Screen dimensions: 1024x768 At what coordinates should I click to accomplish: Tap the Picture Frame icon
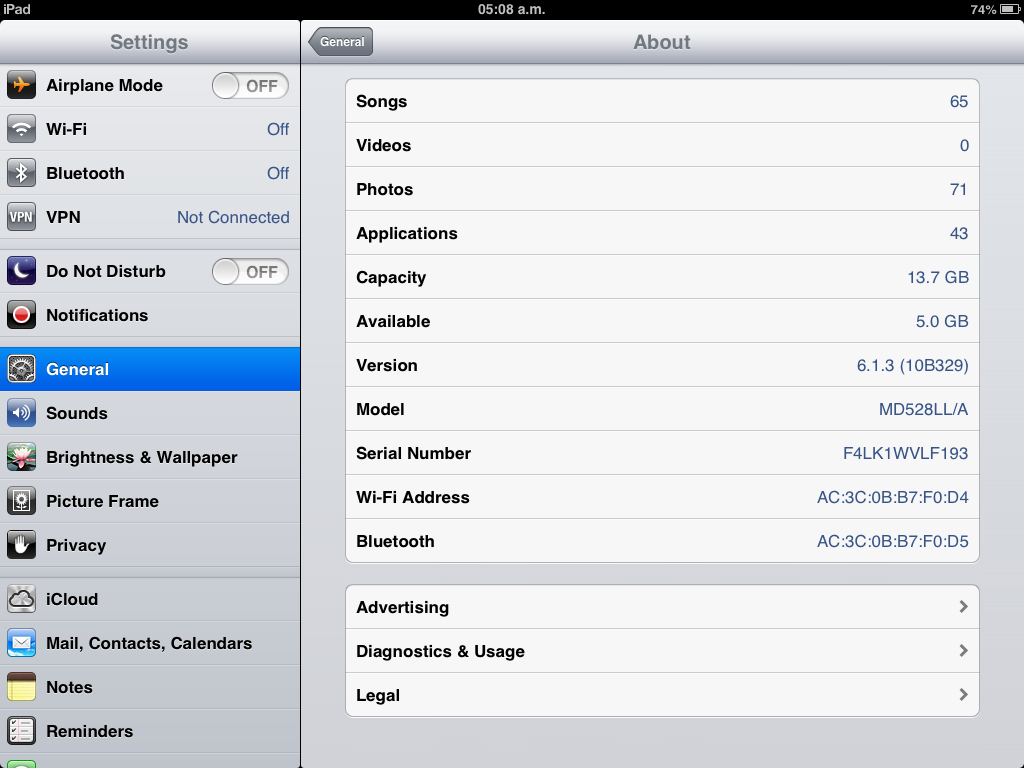pyautogui.click(x=22, y=501)
